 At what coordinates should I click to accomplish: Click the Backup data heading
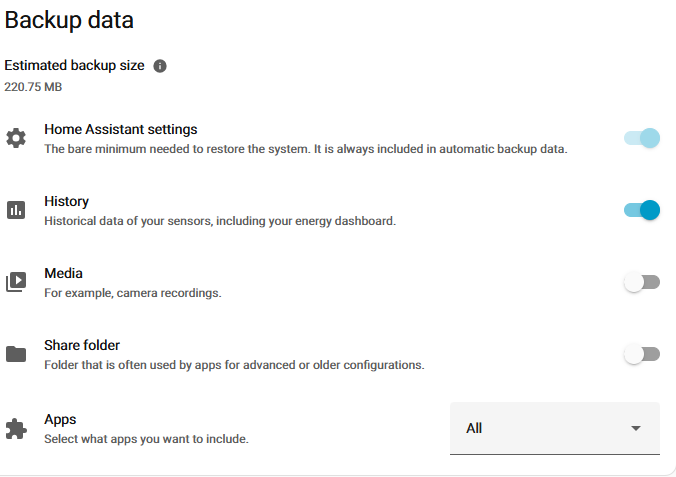click(70, 20)
